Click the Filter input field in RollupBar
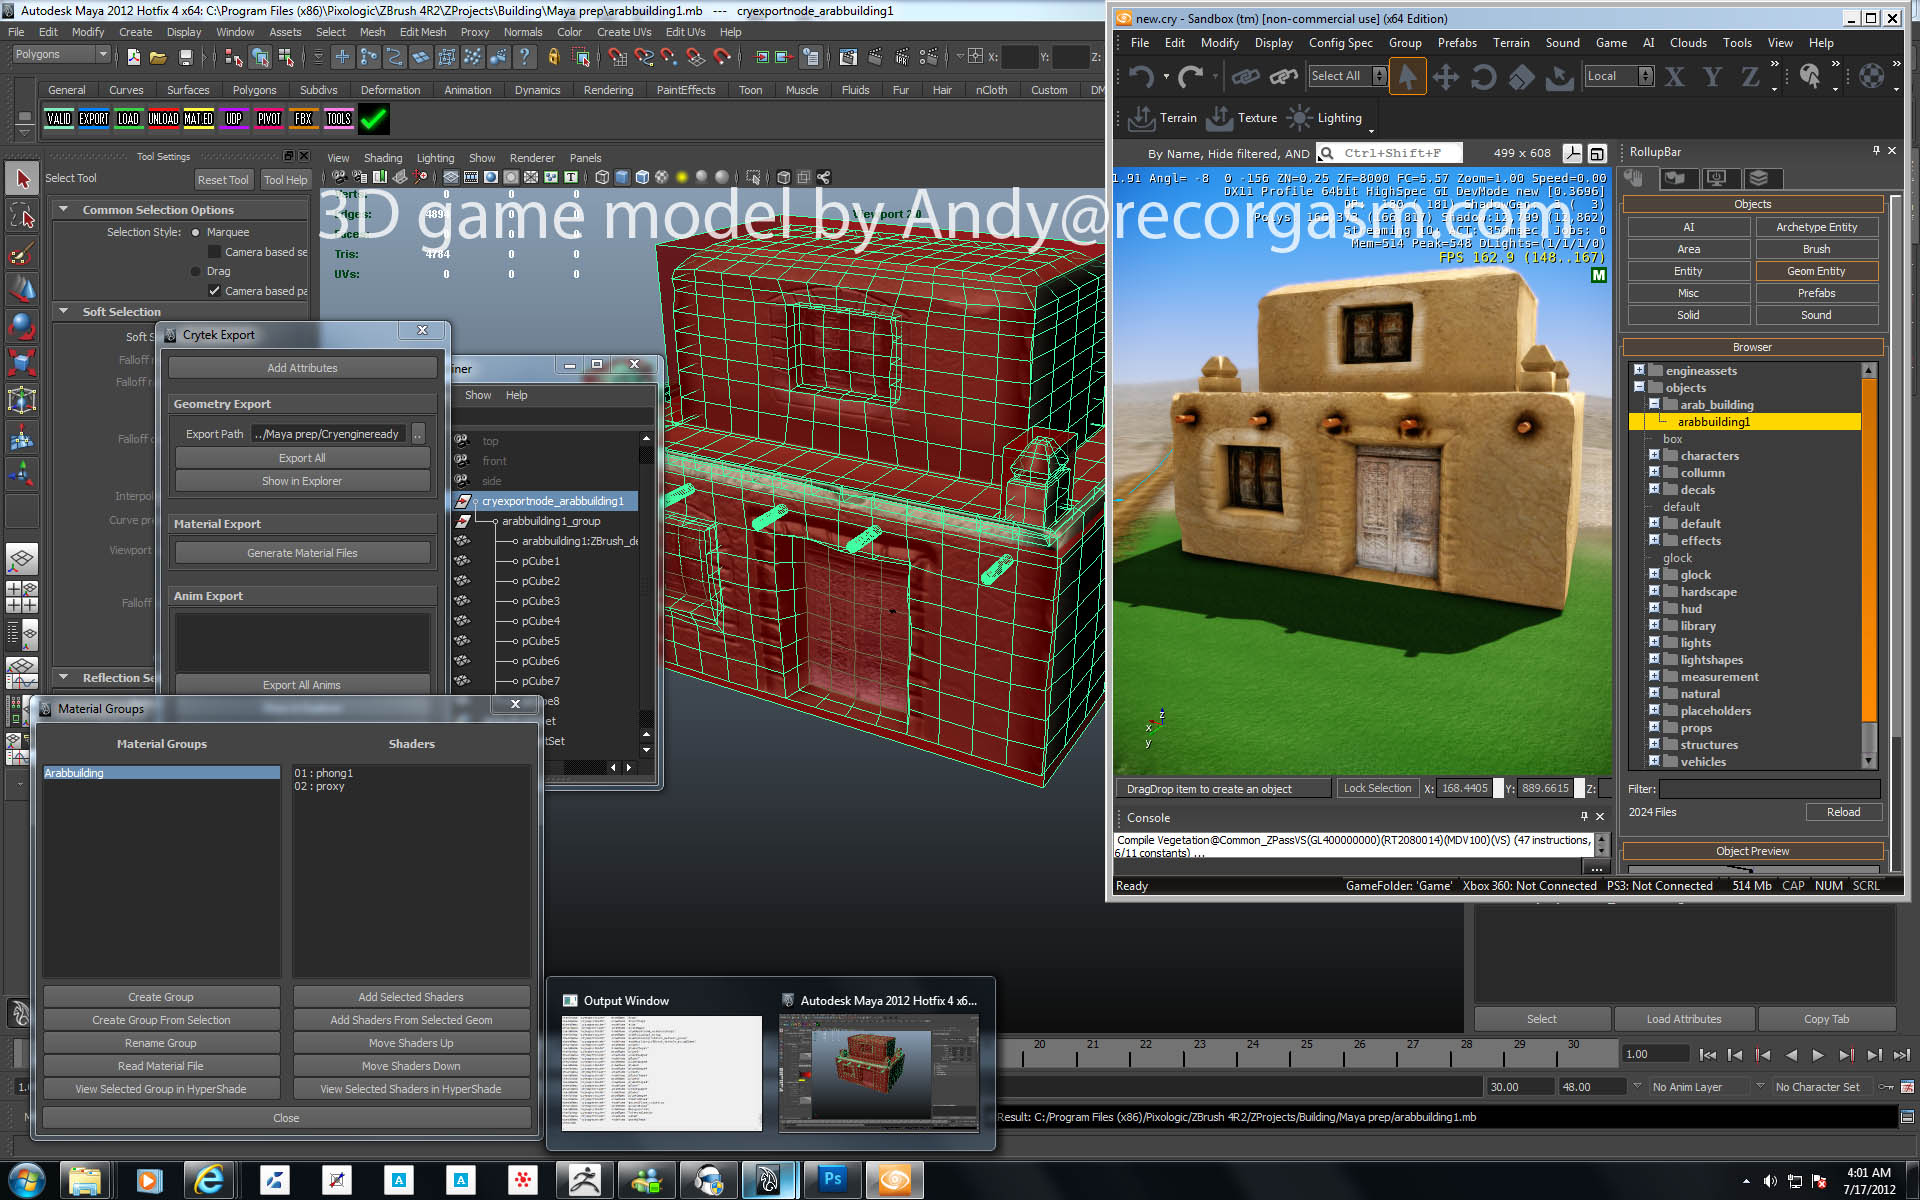 click(x=1769, y=789)
